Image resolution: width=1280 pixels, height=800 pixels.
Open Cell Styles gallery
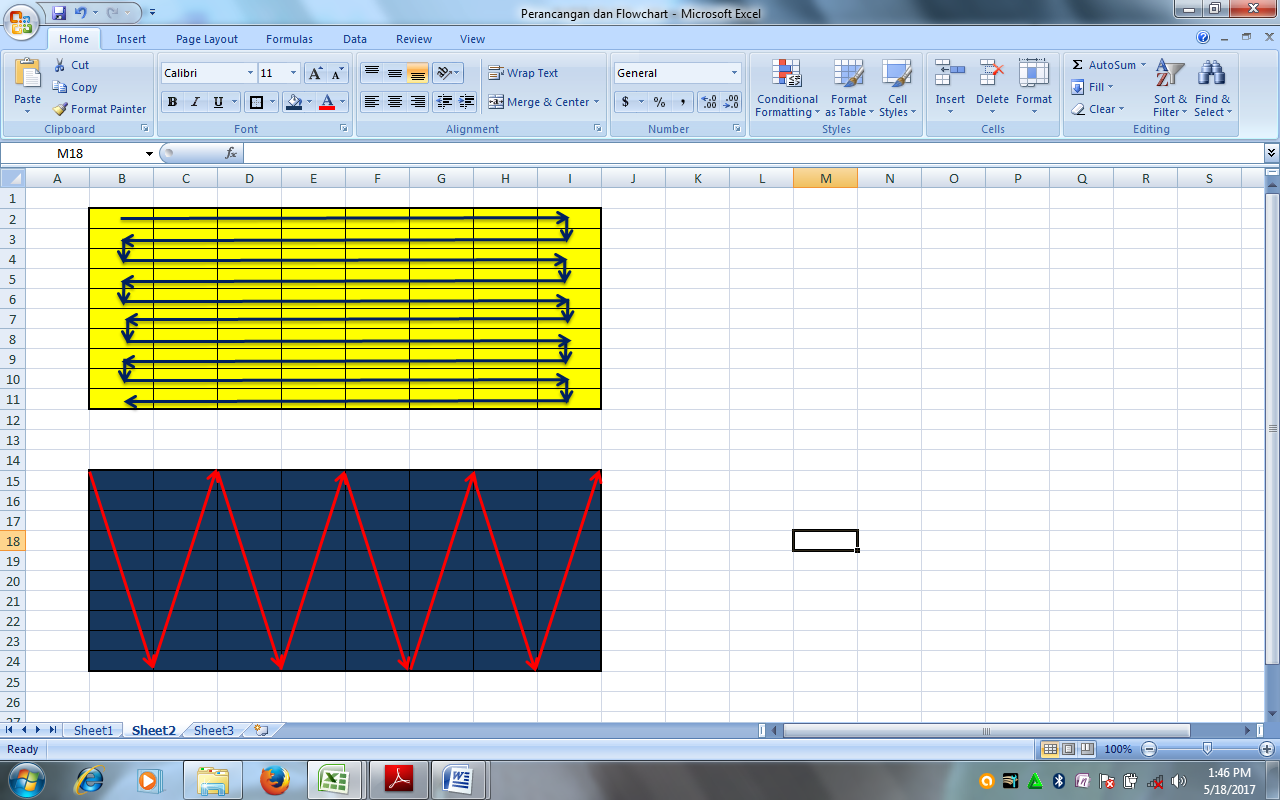[897, 88]
